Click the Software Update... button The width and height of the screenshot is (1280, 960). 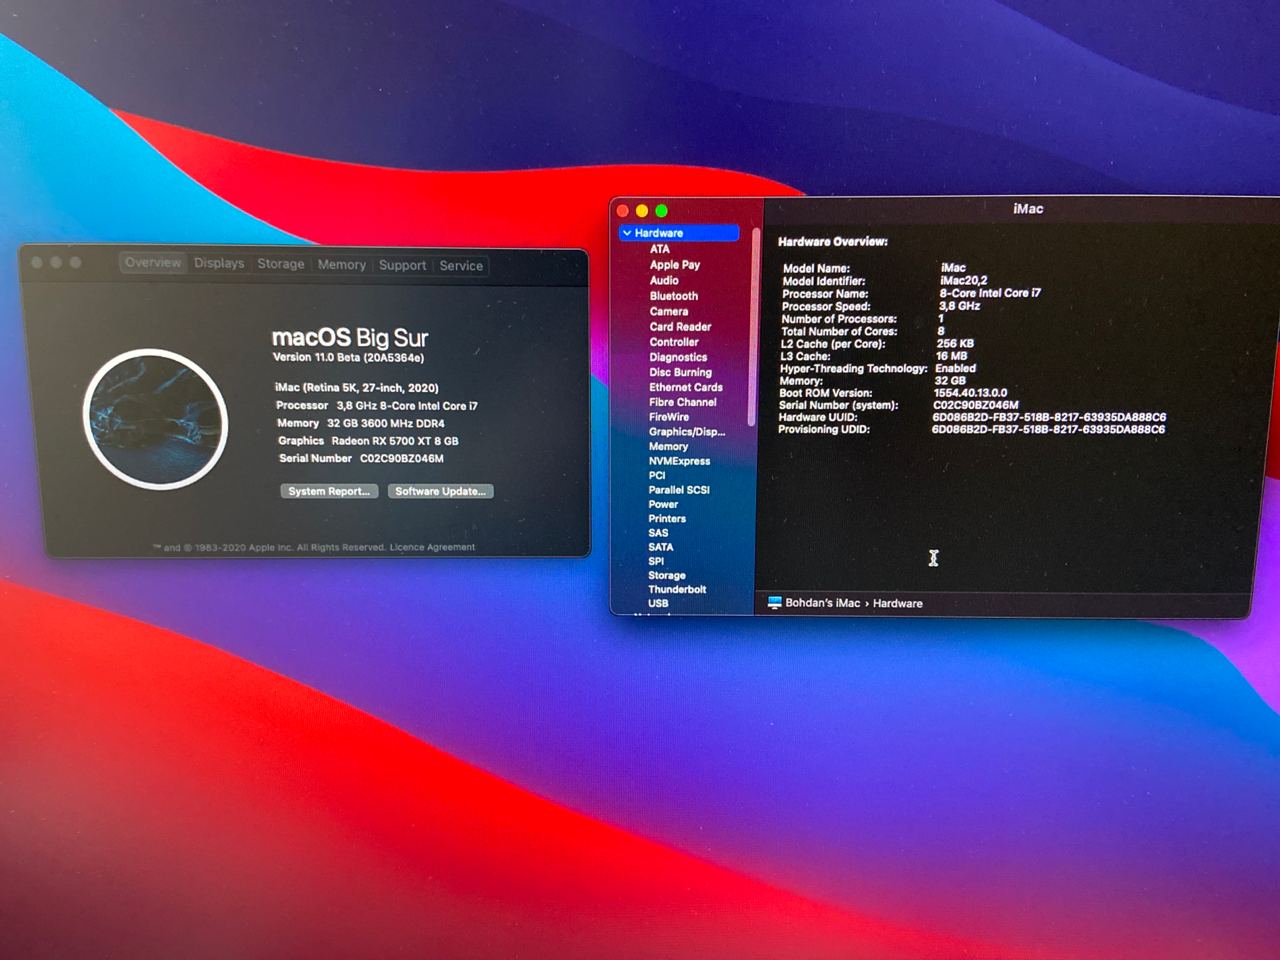[440, 491]
